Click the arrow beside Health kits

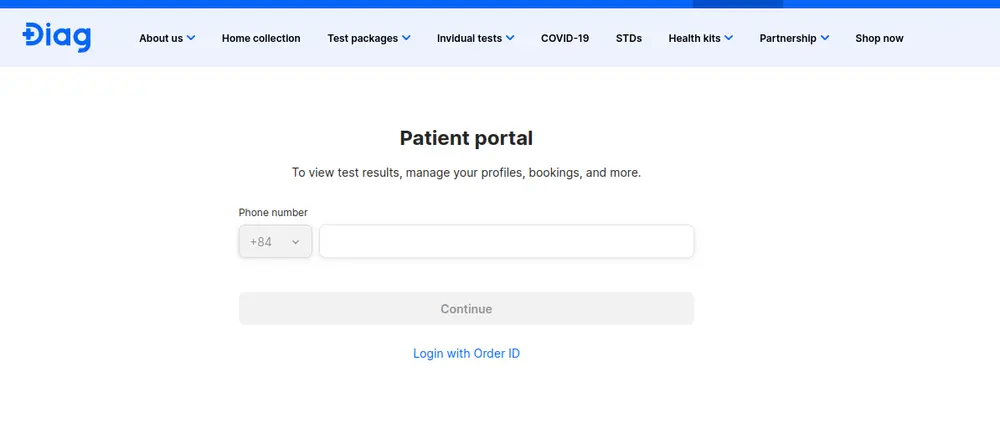[728, 38]
